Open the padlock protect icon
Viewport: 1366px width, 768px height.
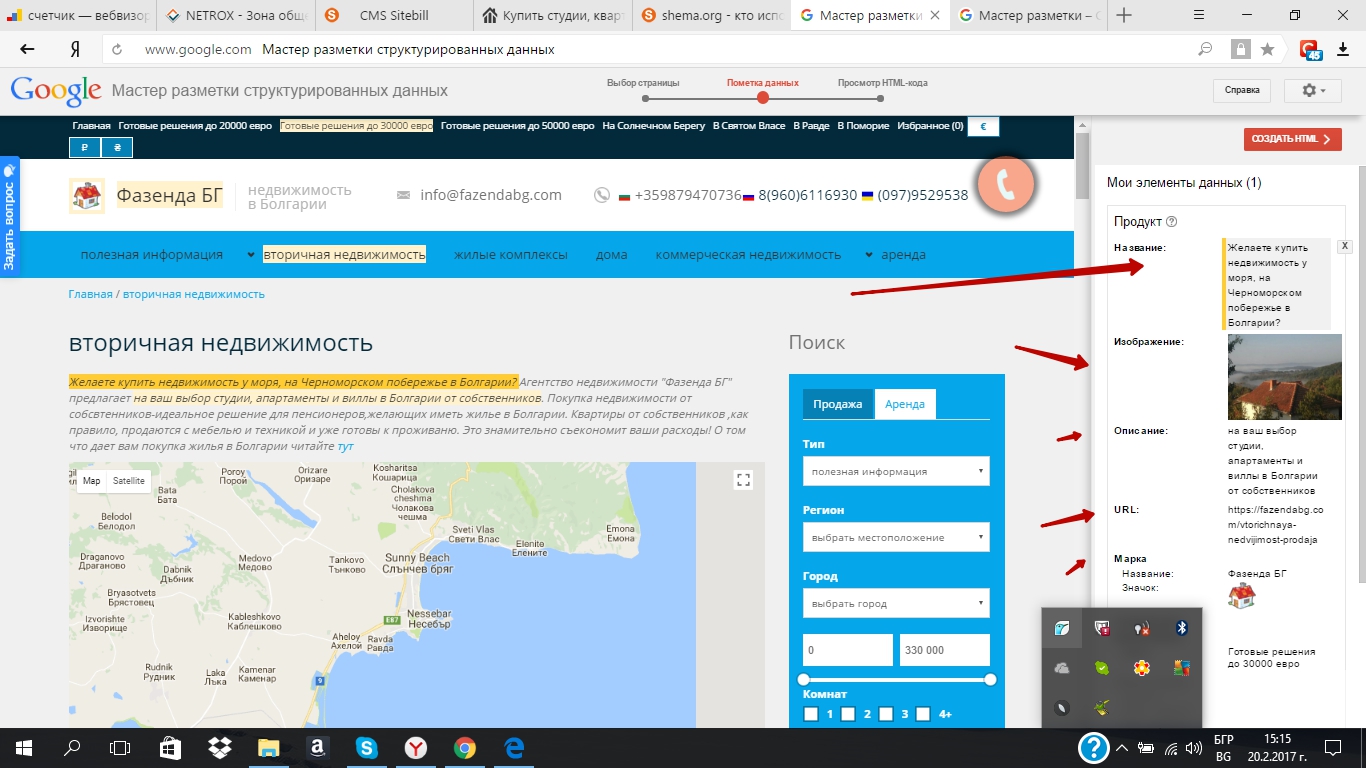coord(1241,49)
